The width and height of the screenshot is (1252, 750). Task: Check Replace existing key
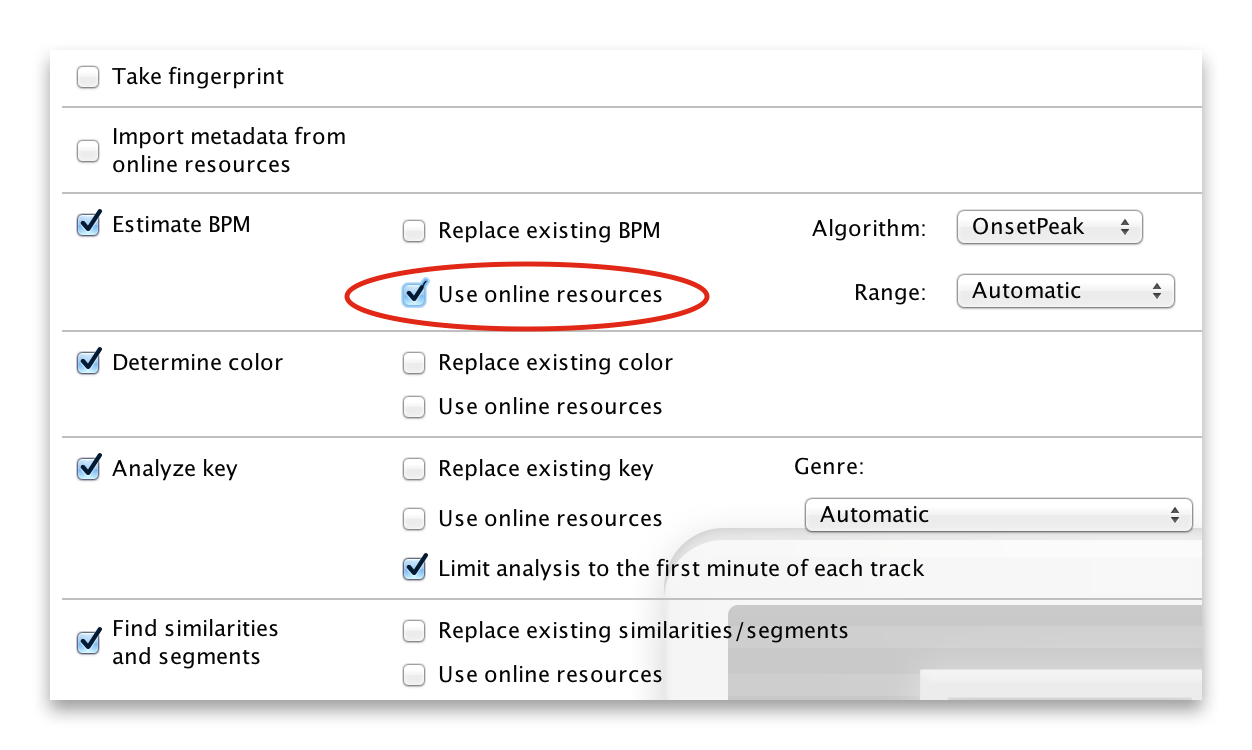pos(414,469)
